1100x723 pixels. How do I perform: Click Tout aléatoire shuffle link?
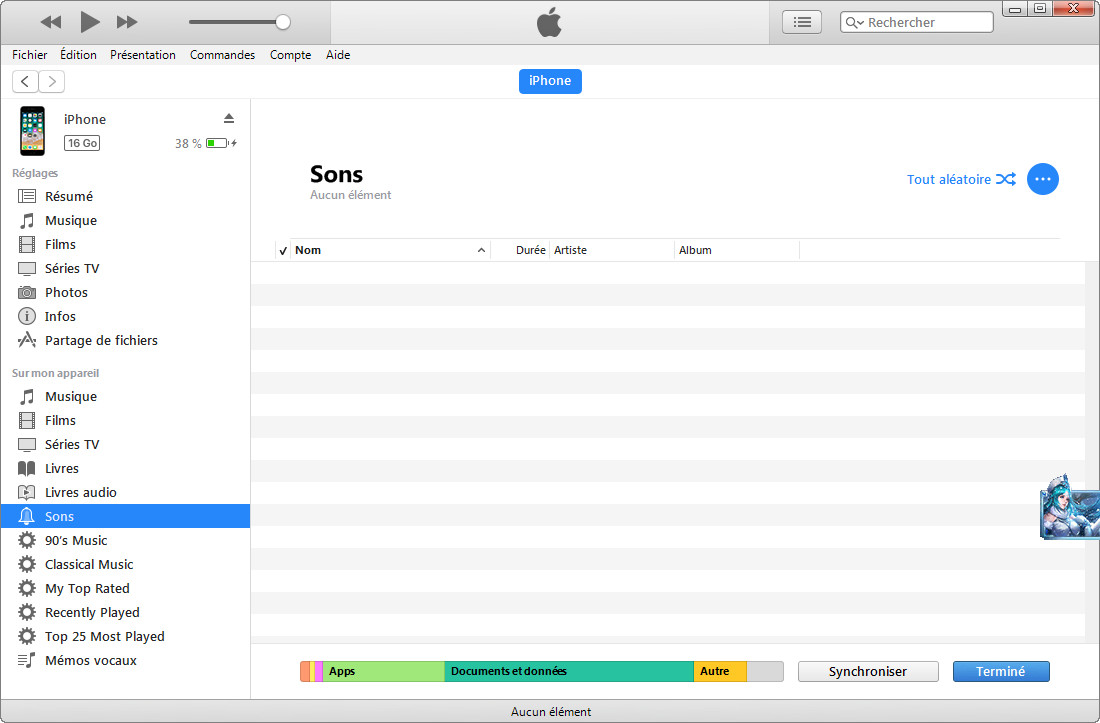click(x=961, y=180)
